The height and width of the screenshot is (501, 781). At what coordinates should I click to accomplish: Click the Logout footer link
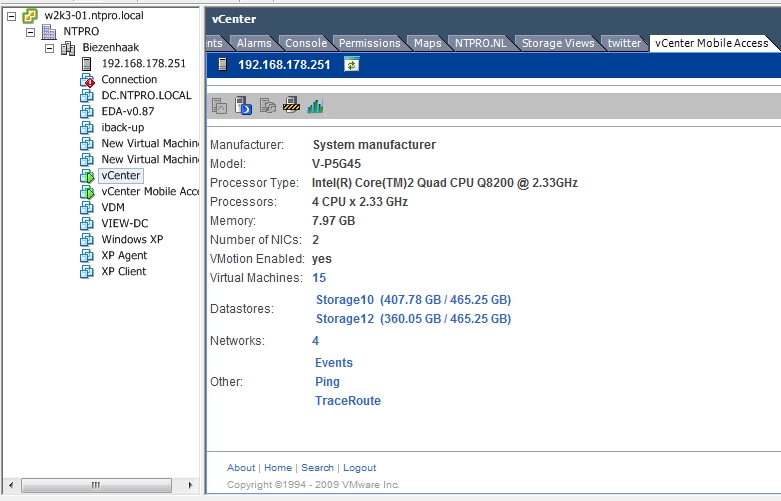(360, 468)
